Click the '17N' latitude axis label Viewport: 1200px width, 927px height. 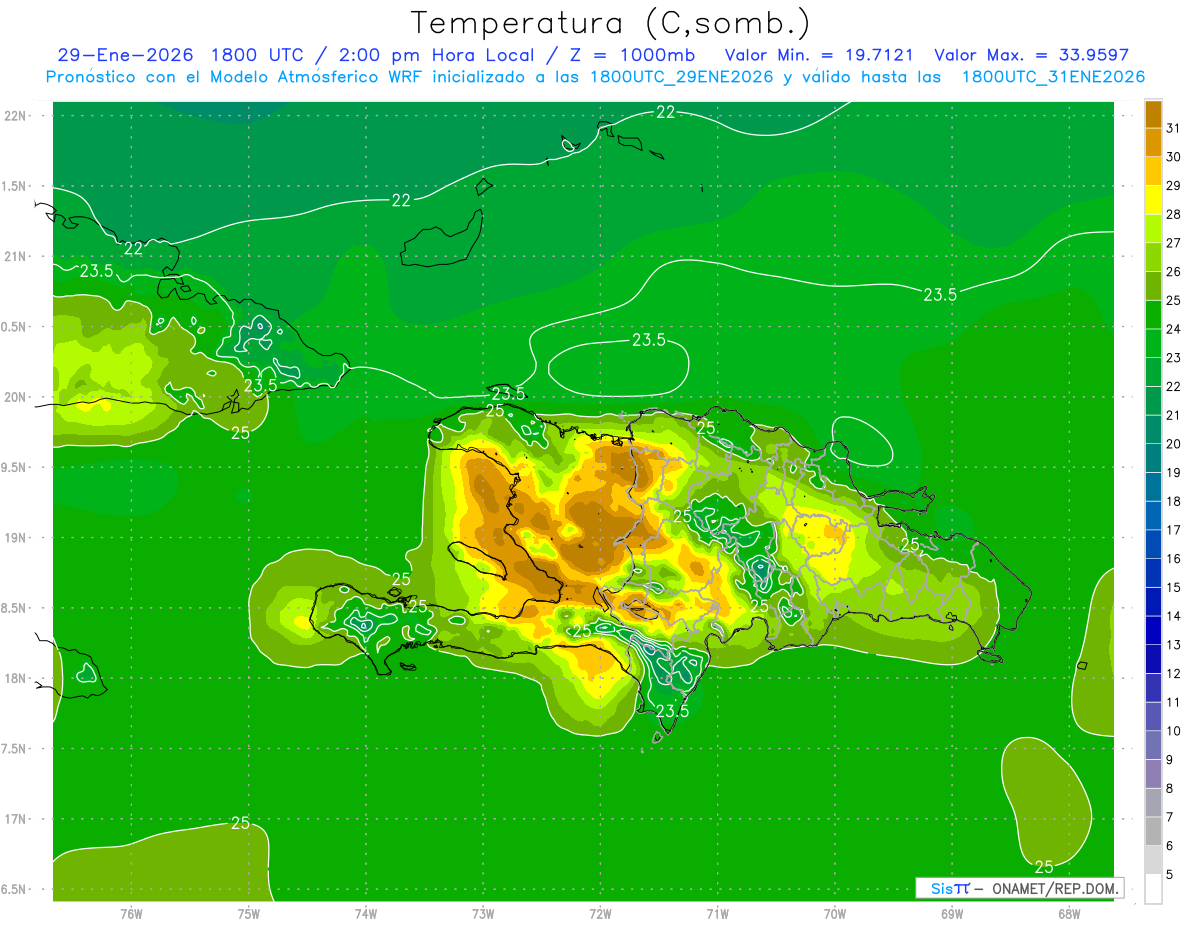click(x=16, y=819)
